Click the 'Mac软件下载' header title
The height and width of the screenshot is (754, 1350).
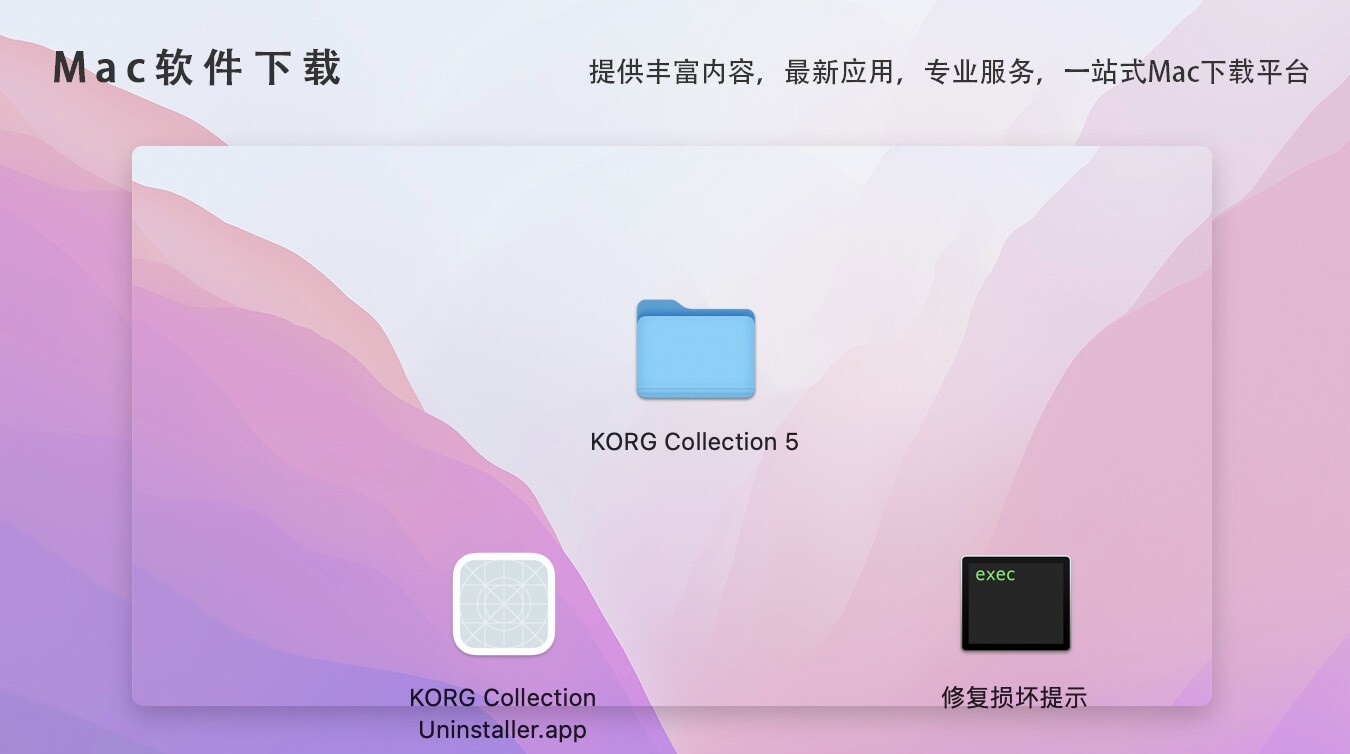tap(198, 68)
